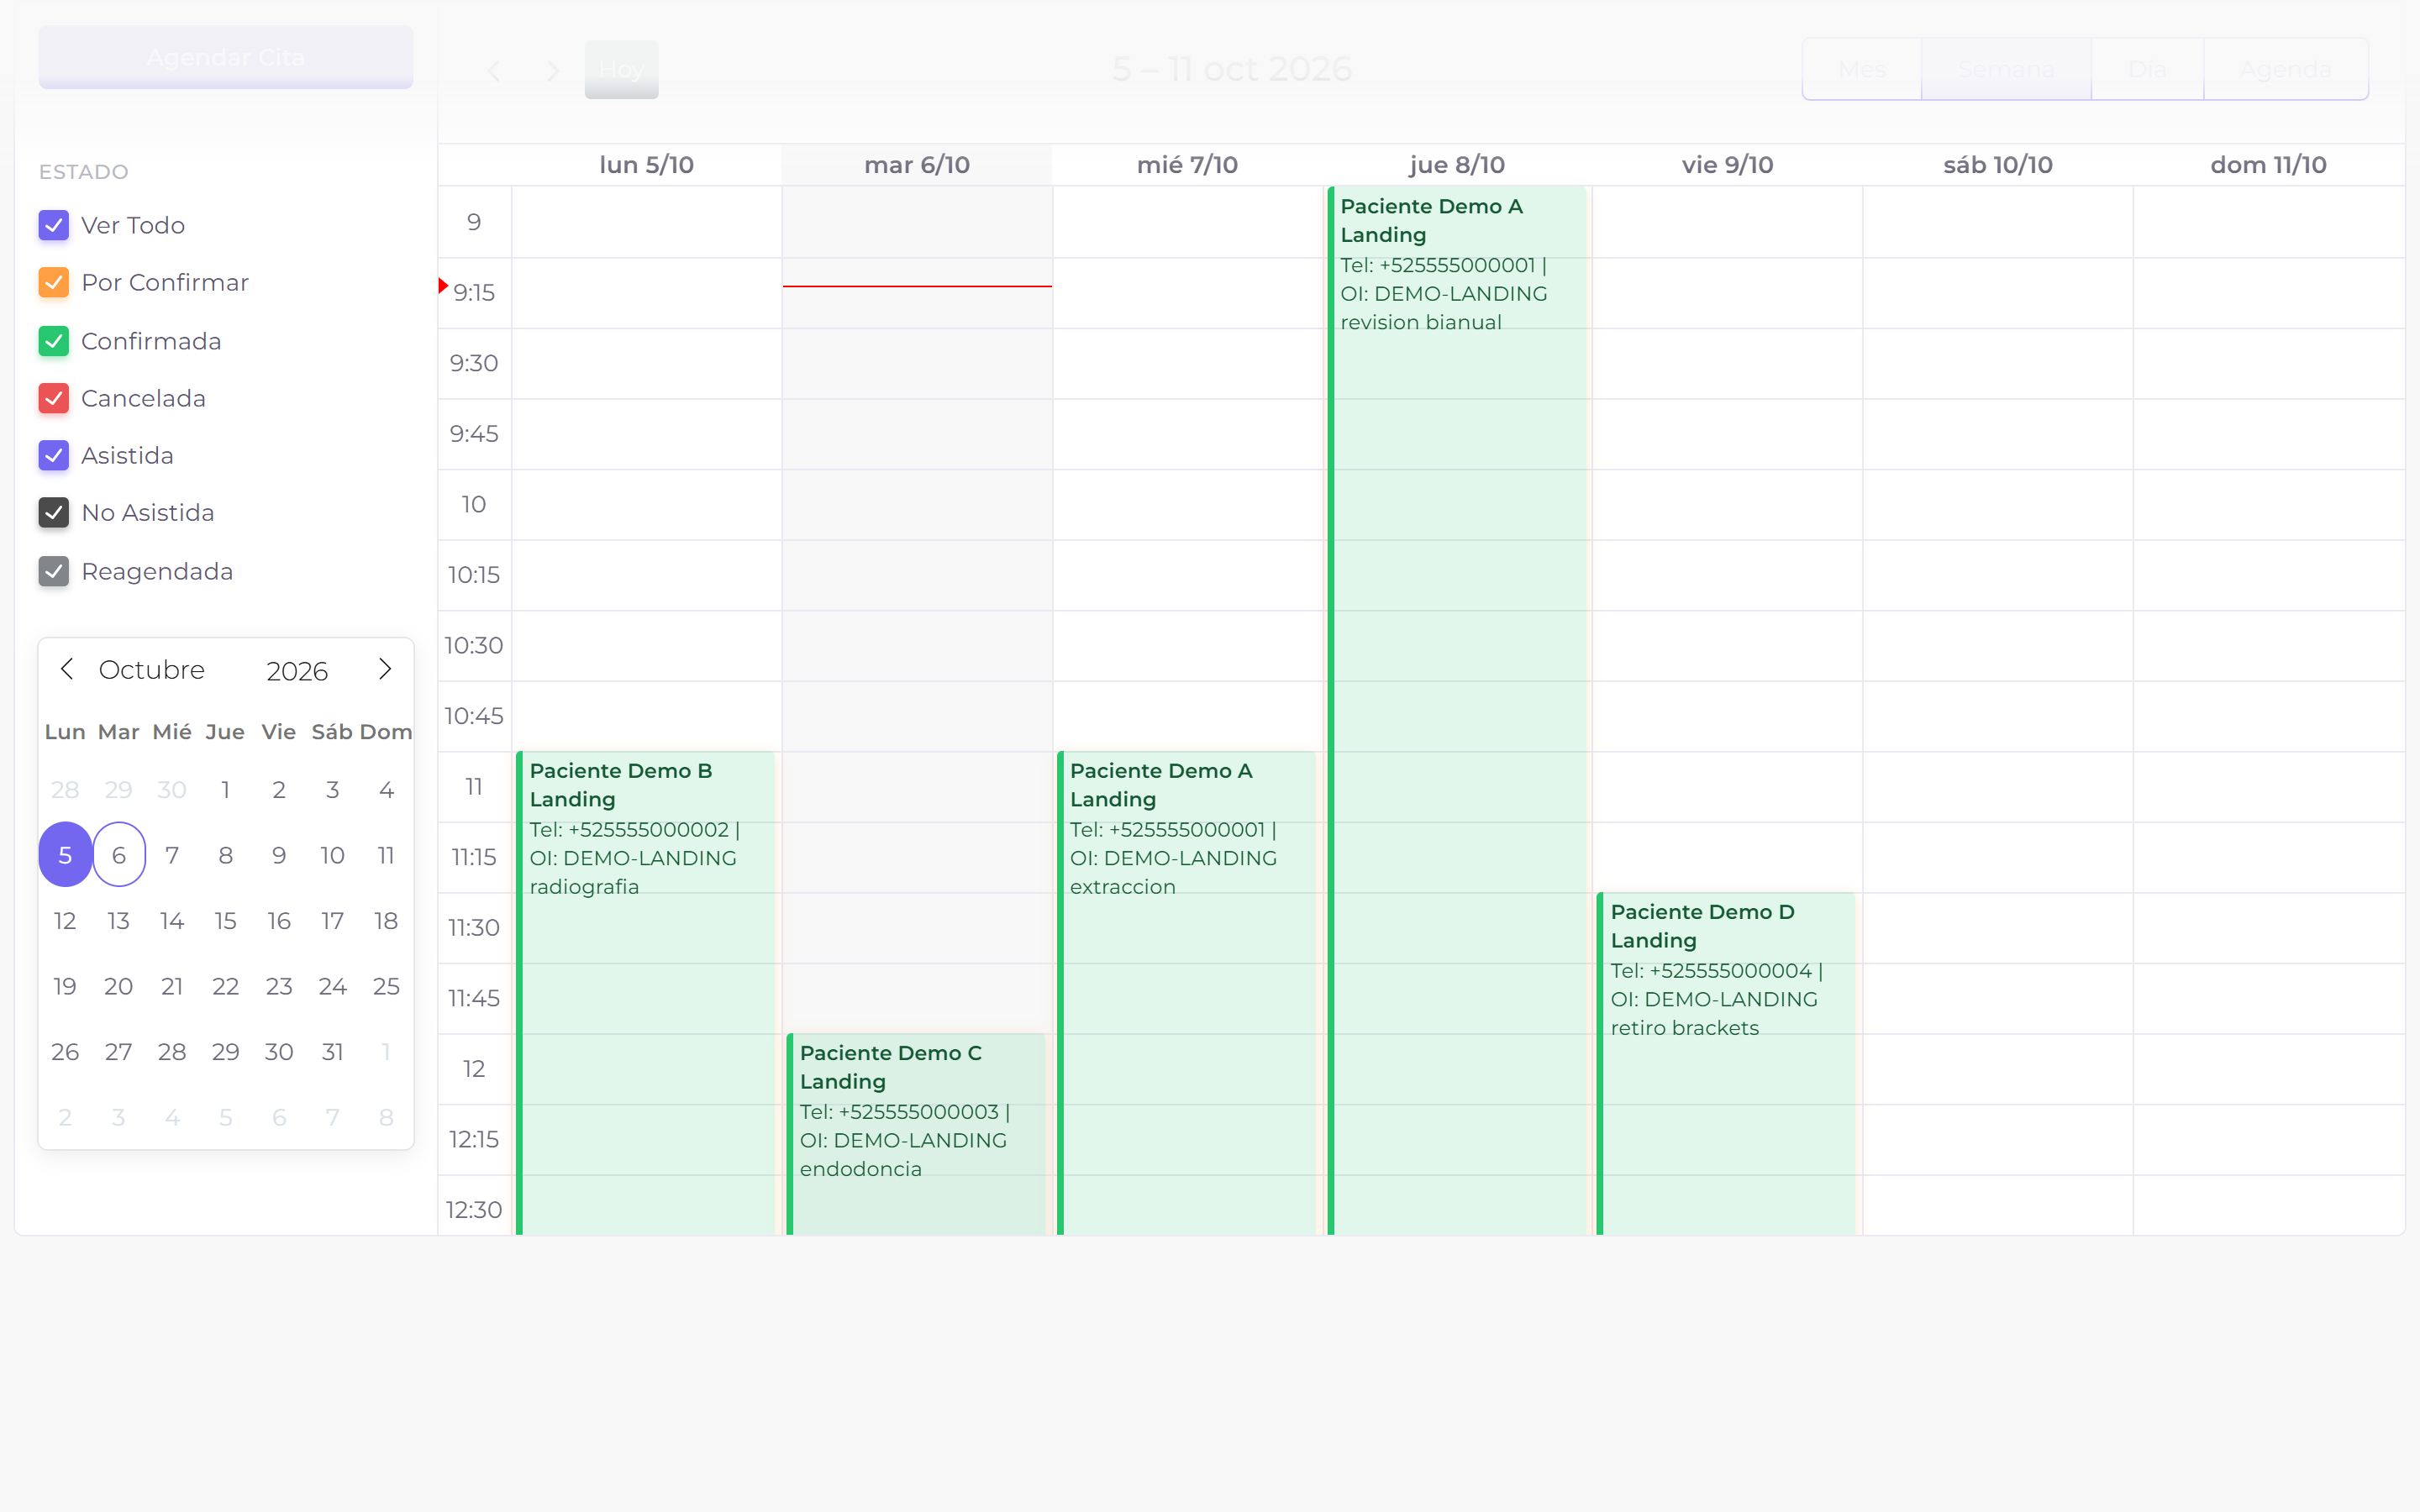
Task: Select September 30 in mini calendar
Action: [172, 790]
